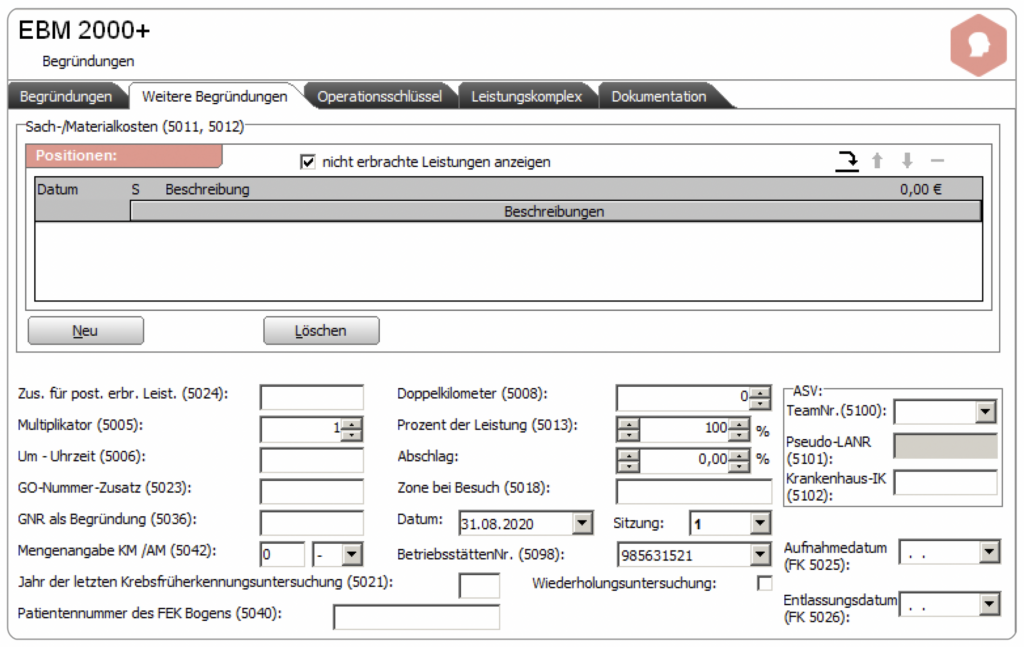Click the Löschen button

pos(321,330)
